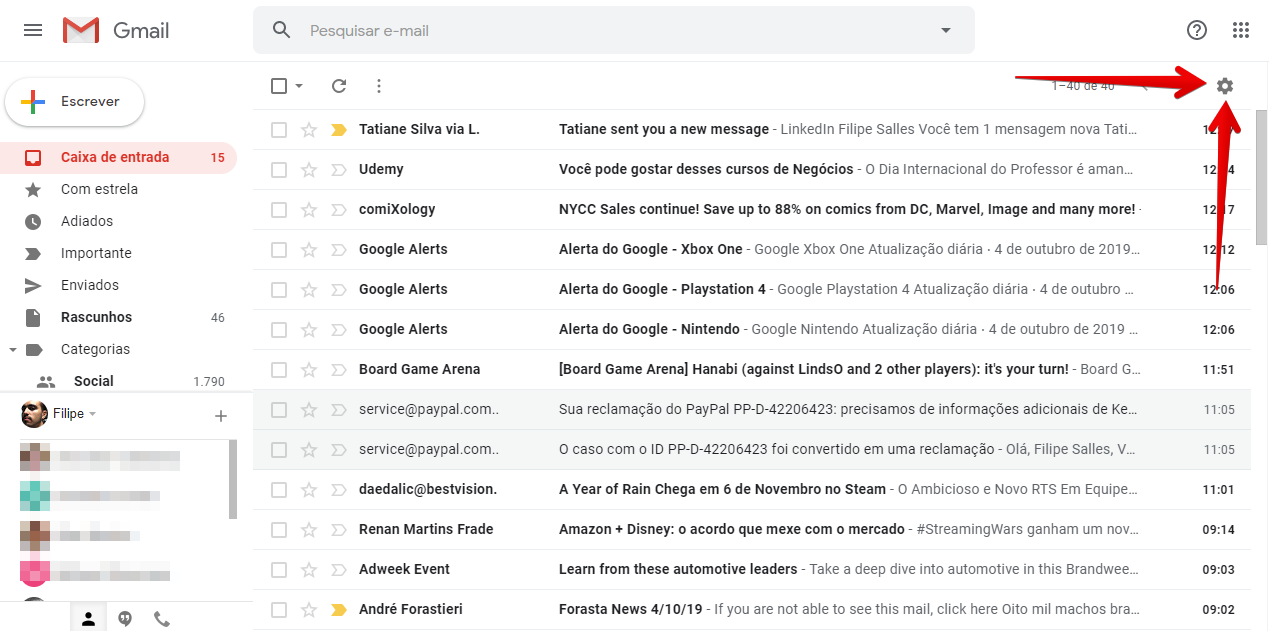Open the Google apps grid
Viewport: 1269px width, 631px height.
coord(1242,30)
